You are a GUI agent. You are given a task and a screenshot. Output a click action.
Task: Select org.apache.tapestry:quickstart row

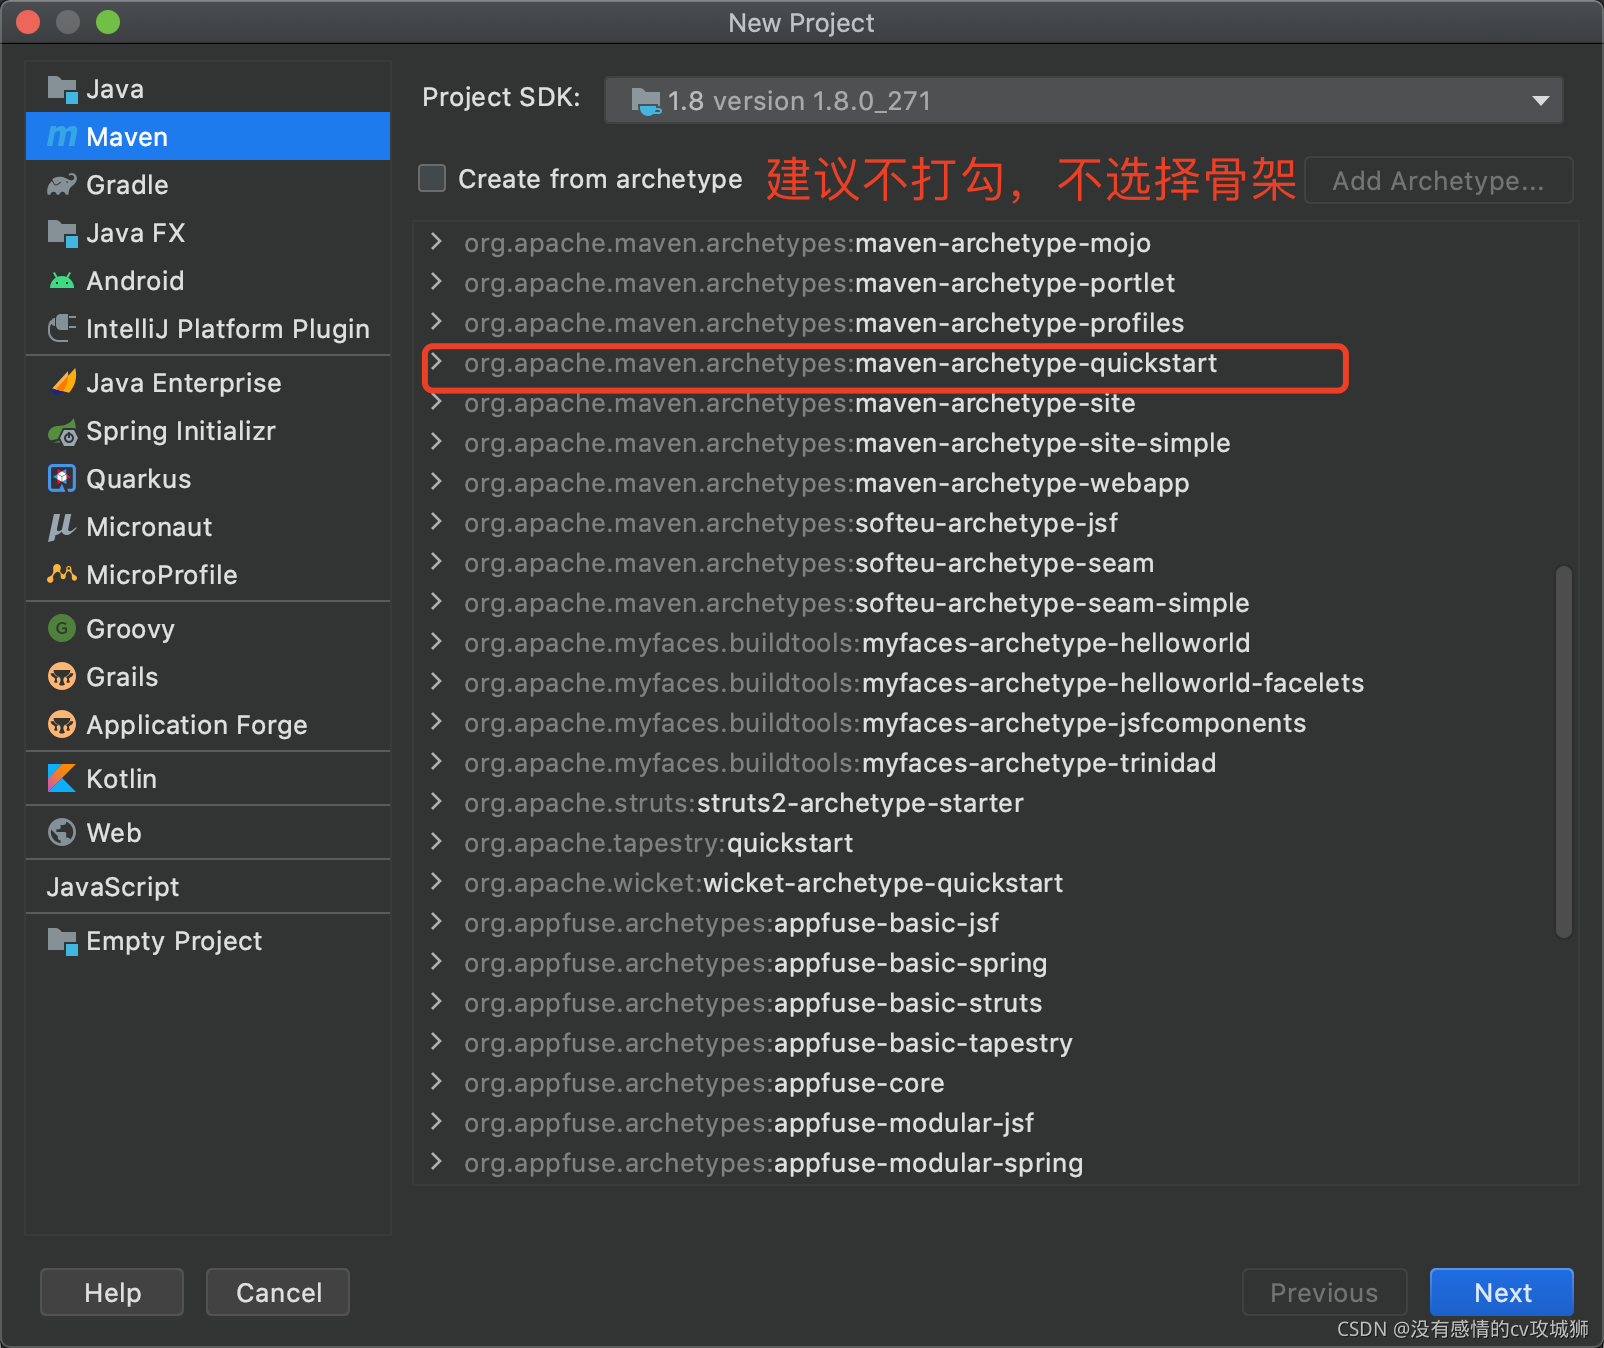click(995, 843)
